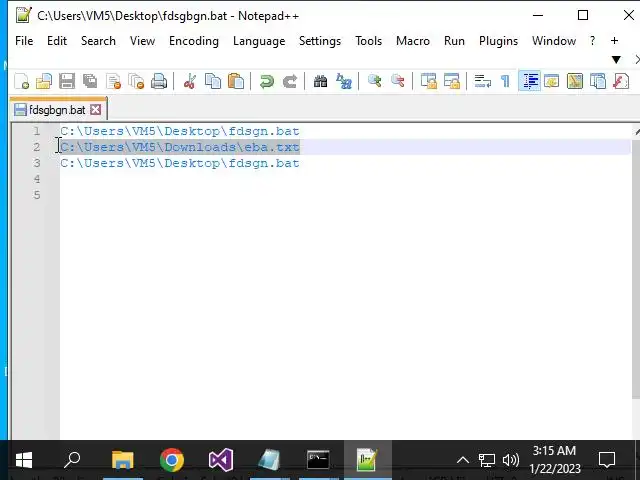Show hidden tray icons chevron
Screen dimensions: 640x480
pyautogui.click(x=462, y=460)
